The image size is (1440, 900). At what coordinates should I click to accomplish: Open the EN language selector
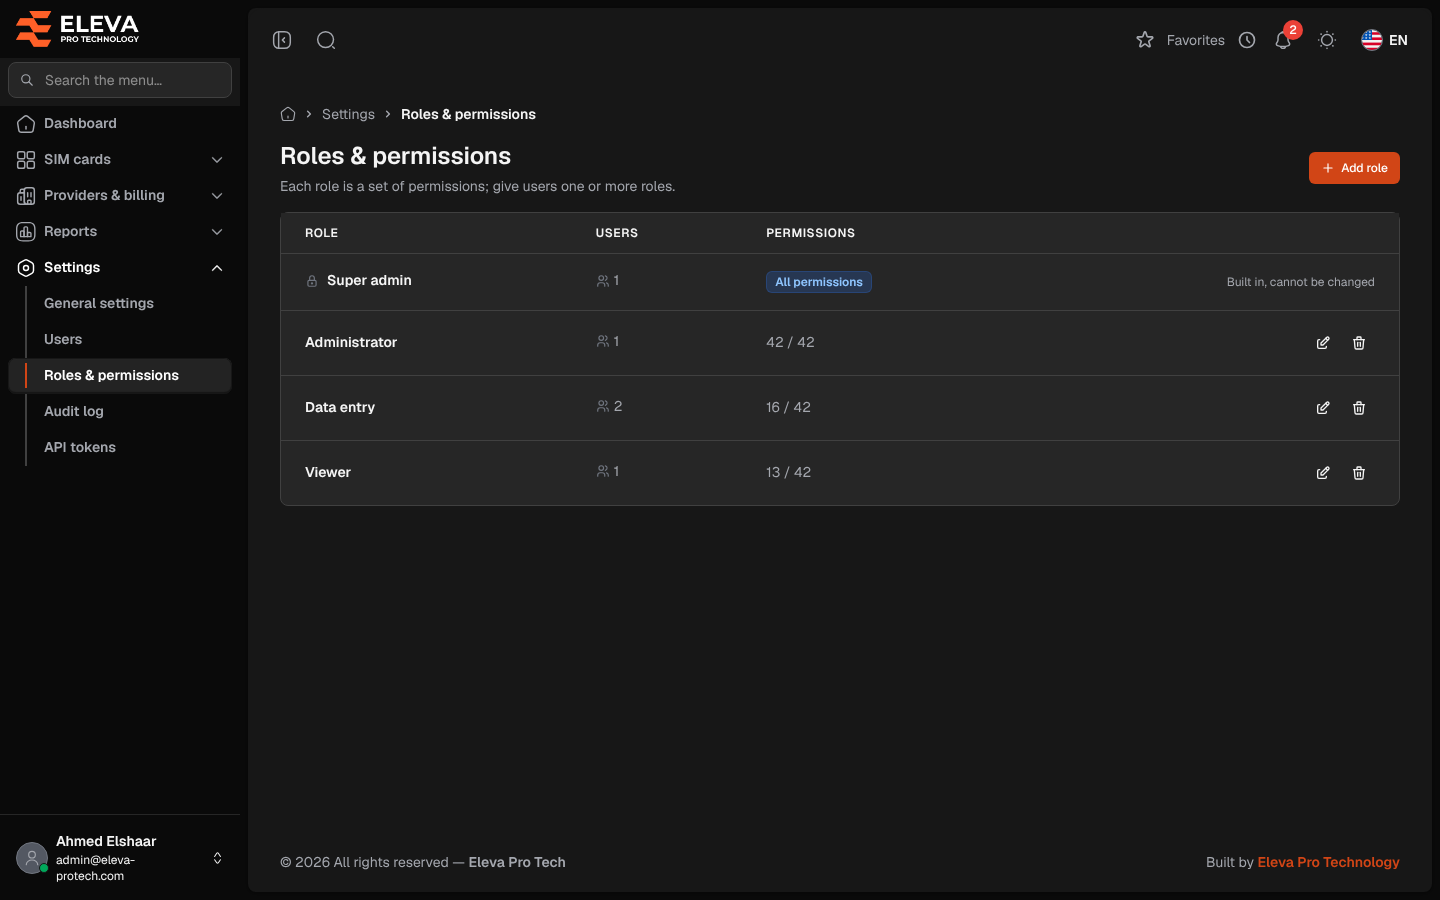pyautogui.click(x=1384, y=40)
